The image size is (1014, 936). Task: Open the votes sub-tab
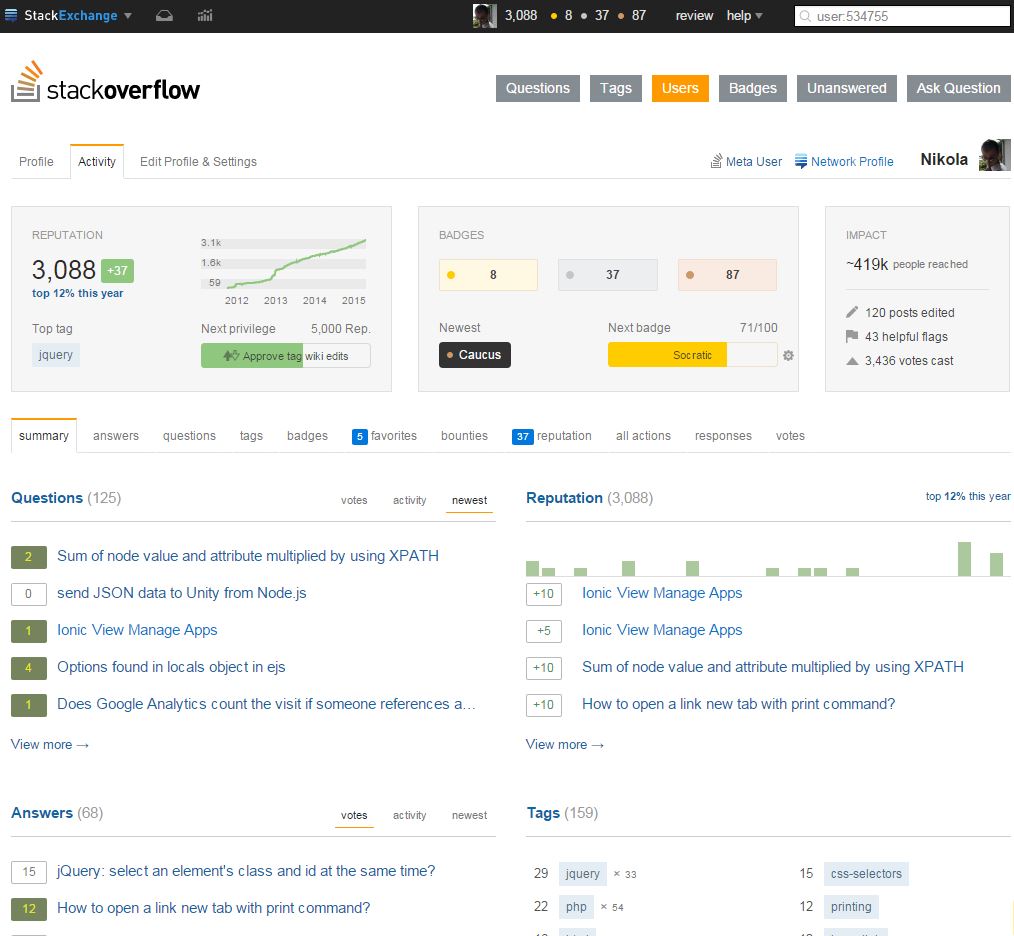pyautogui.click(x=790, y=436)
